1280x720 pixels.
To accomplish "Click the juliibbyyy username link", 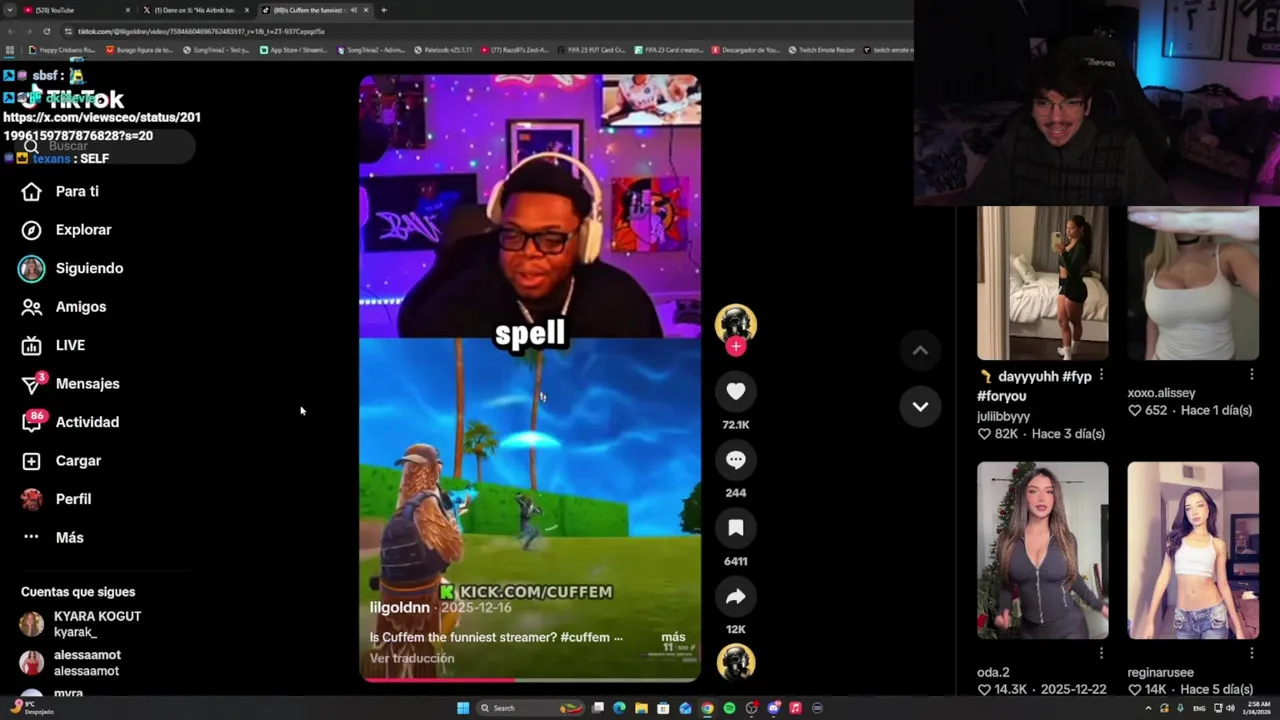I will 1003,416.
